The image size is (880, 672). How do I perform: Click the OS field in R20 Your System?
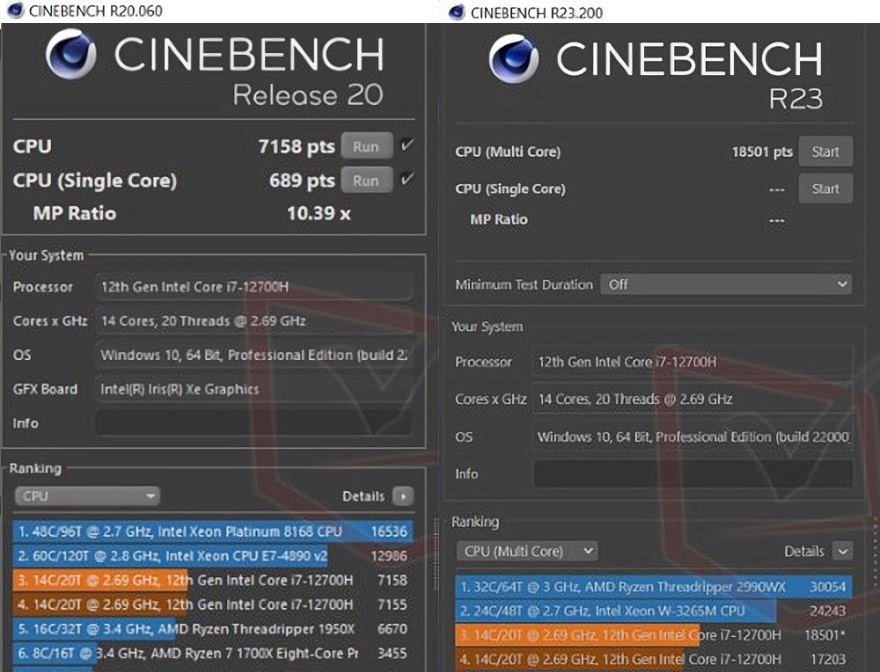point(254,355)
